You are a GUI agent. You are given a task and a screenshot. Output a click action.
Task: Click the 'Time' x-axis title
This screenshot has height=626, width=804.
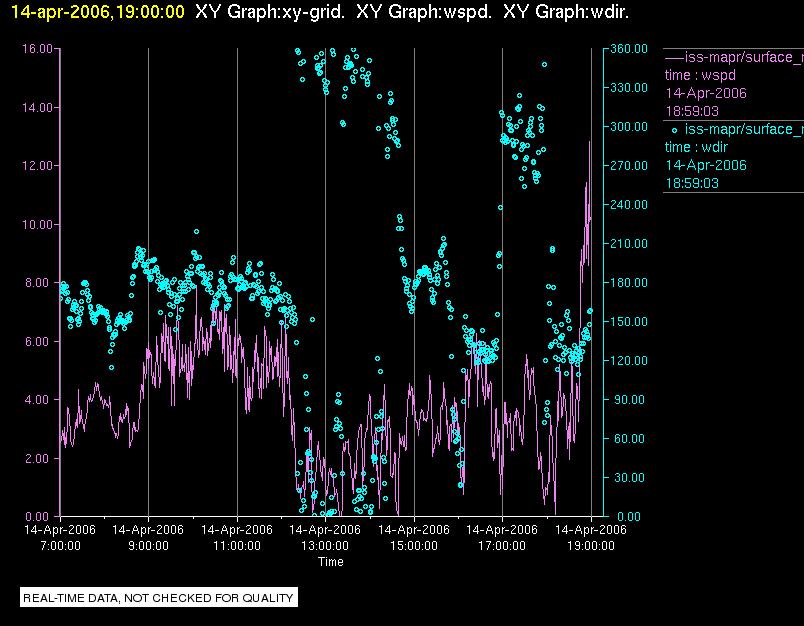[x=331, y=562]
